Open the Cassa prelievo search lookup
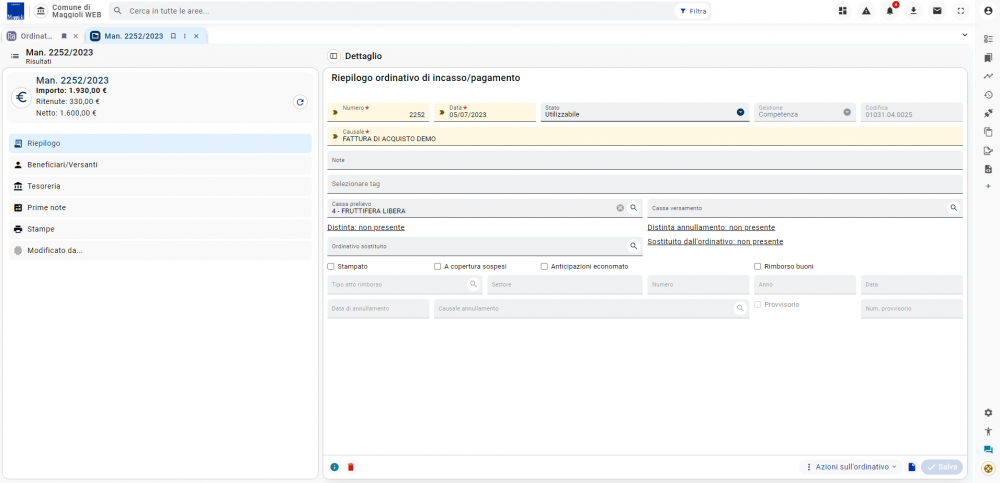Screen dimensions: 1000x483 pos(633,208)
